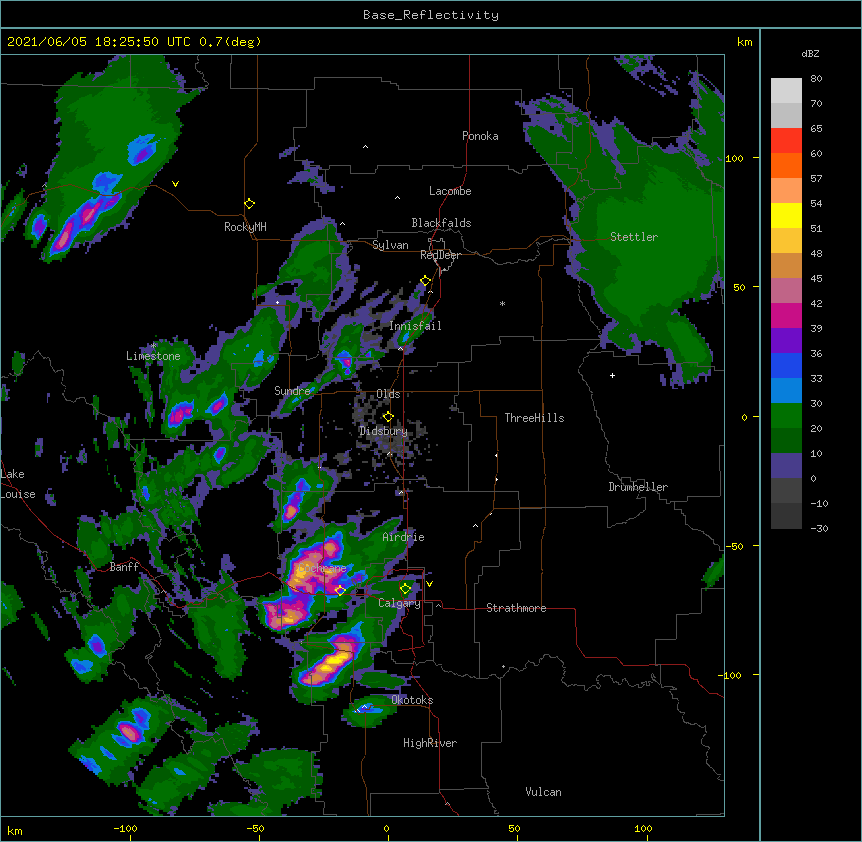
Task: Select the yellow diamond marker above Calgary
Action: [x=405, y=589]
